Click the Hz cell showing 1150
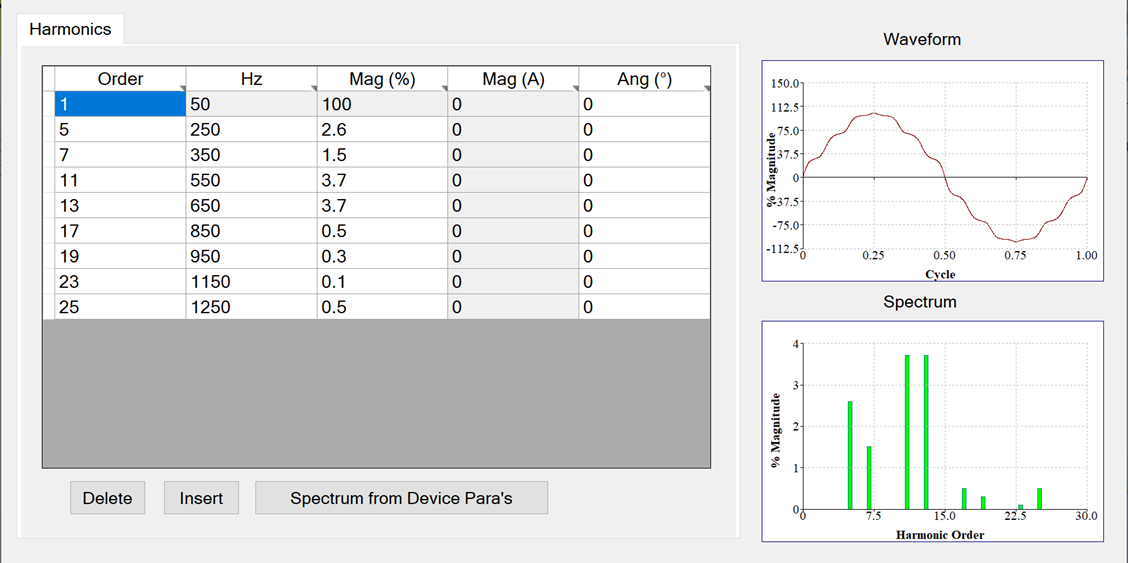The width and height of the screenshot is (1128, 563). point(251,281)
